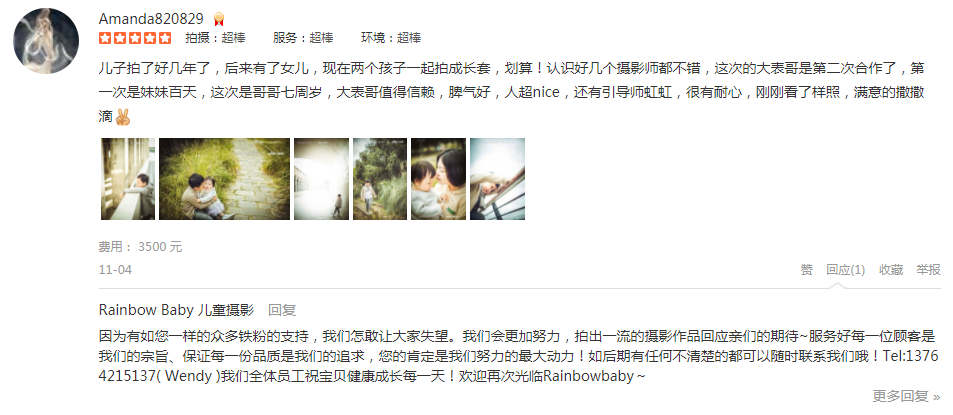Open Amanda820829's profile avatar
This screenshot has width=953, height=415.
click(x=46, y=41)
